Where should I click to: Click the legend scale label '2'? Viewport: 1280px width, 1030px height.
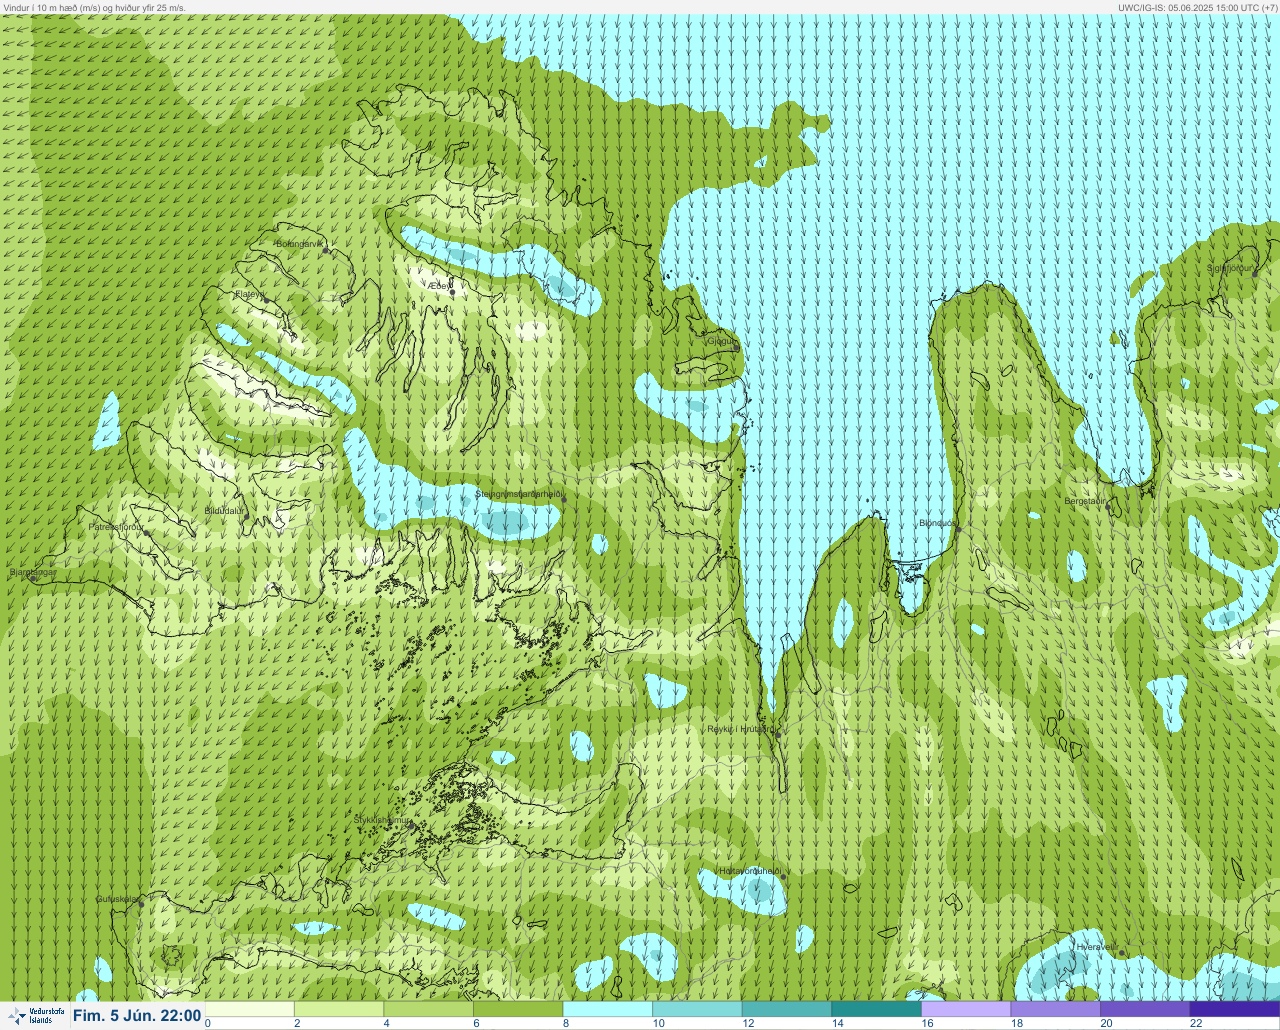[x=297, y=1023]
